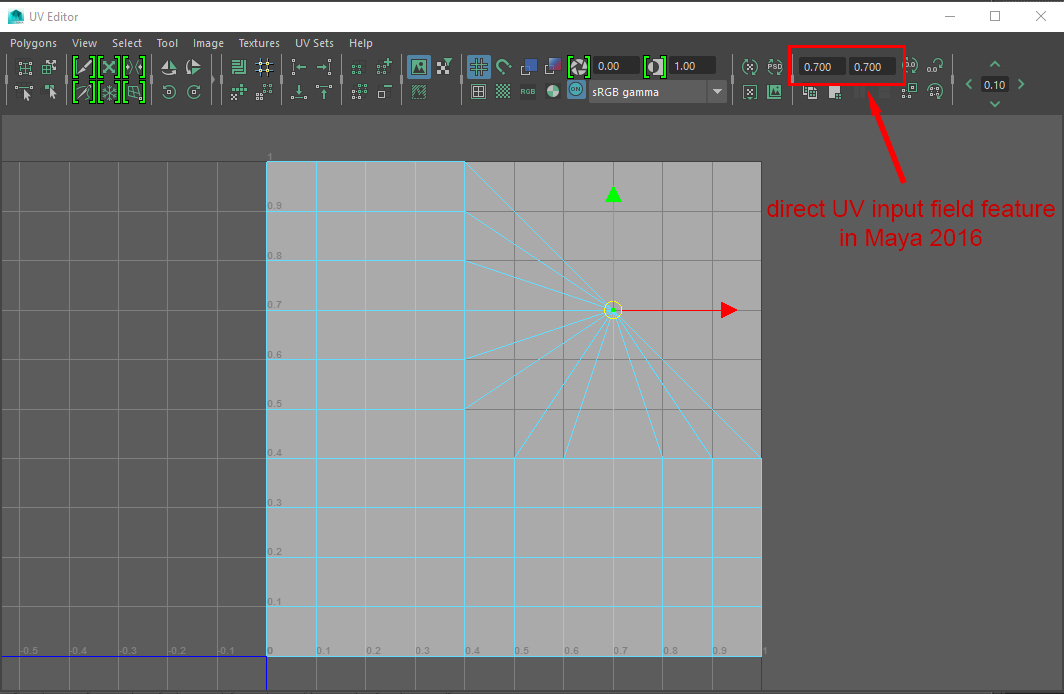Open the Help menu
The height and width of the screenshot is (694, 1064).
(361, 43)
